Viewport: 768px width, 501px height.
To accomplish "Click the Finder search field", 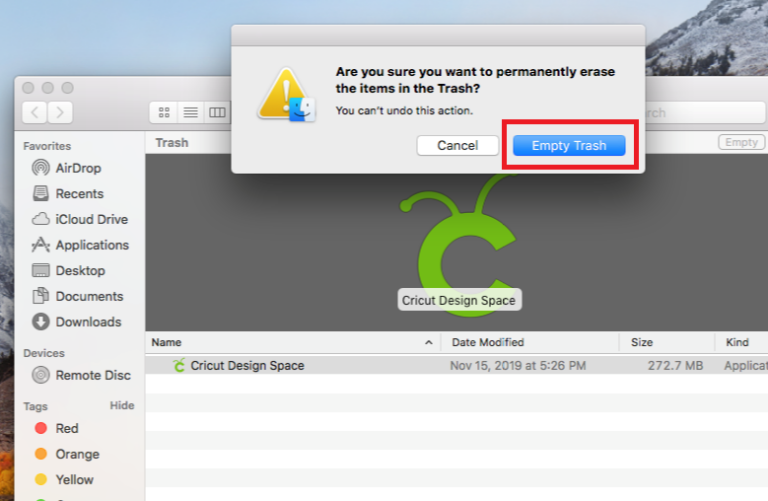I will coord(705,113).
